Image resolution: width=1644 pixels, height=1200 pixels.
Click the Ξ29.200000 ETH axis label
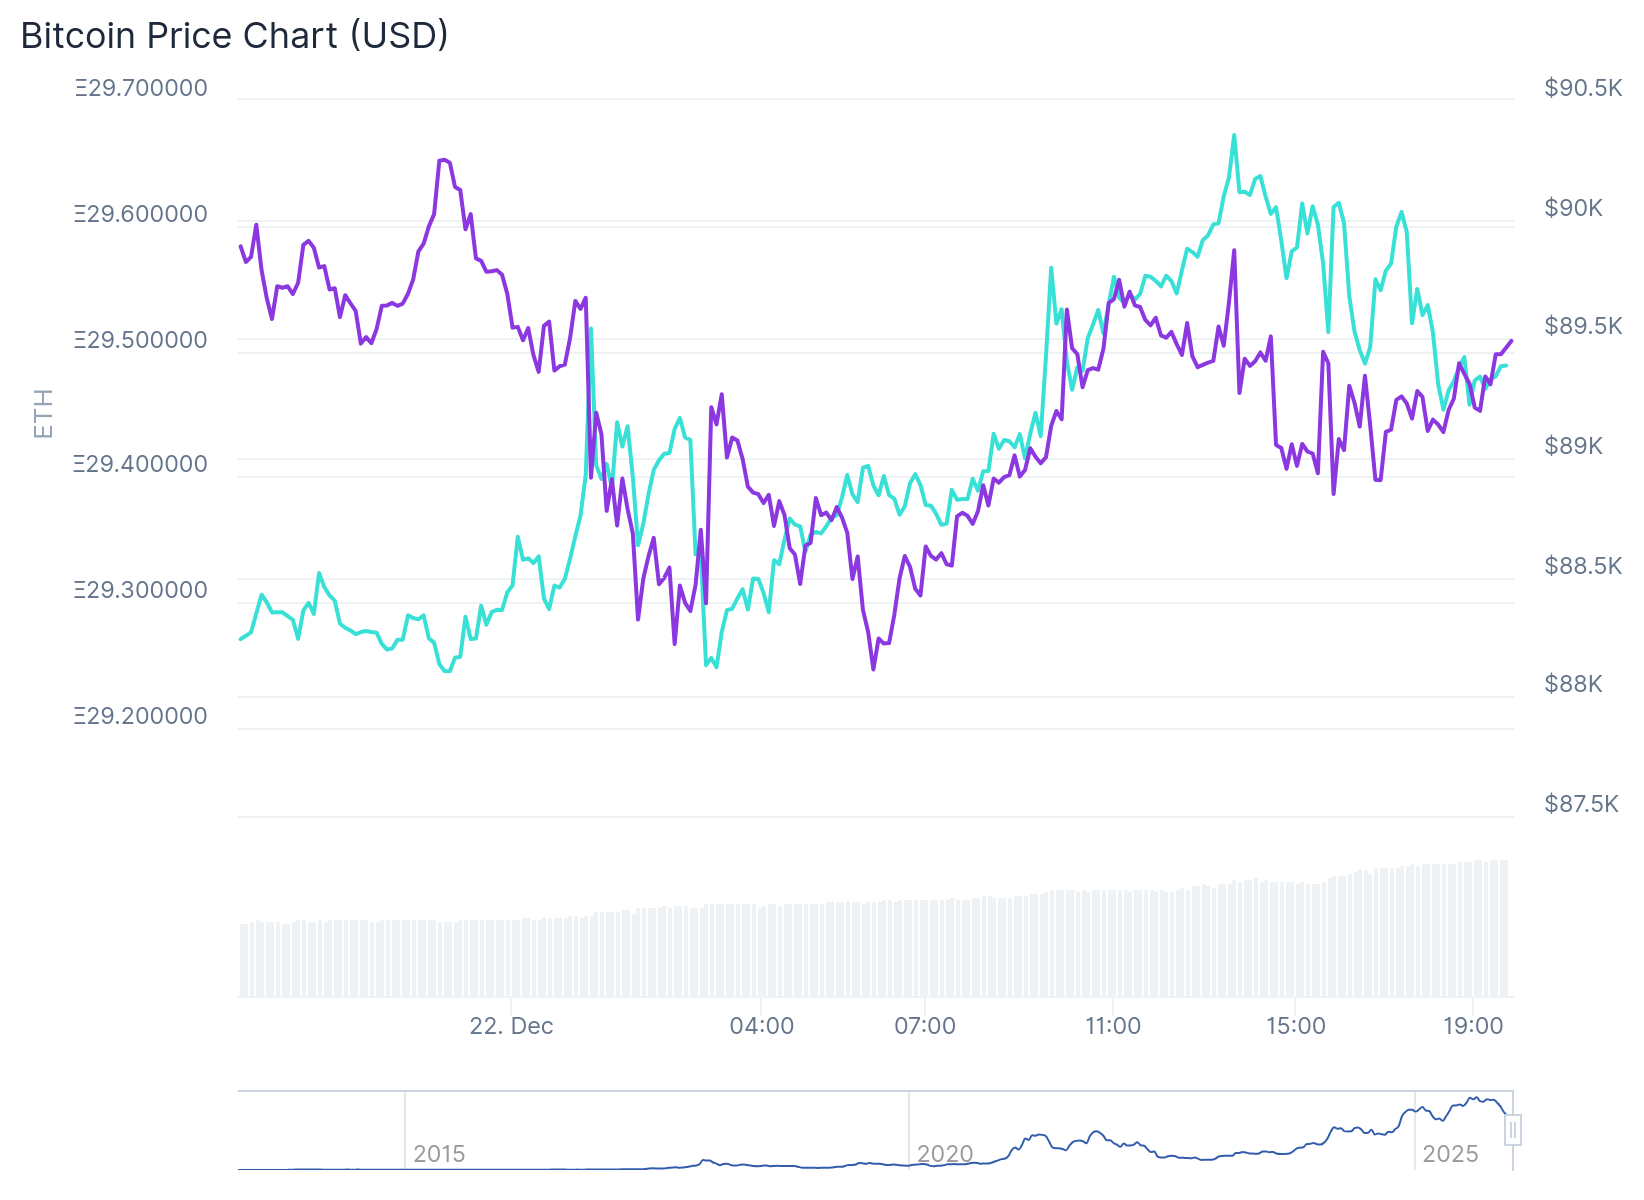(141, 716)
